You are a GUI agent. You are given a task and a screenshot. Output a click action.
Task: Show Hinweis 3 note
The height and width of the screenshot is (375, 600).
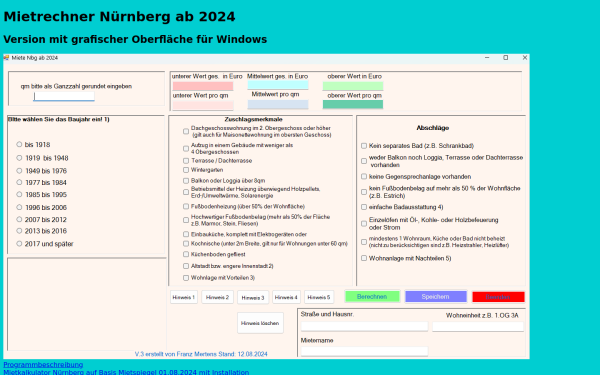click(253, 297)
